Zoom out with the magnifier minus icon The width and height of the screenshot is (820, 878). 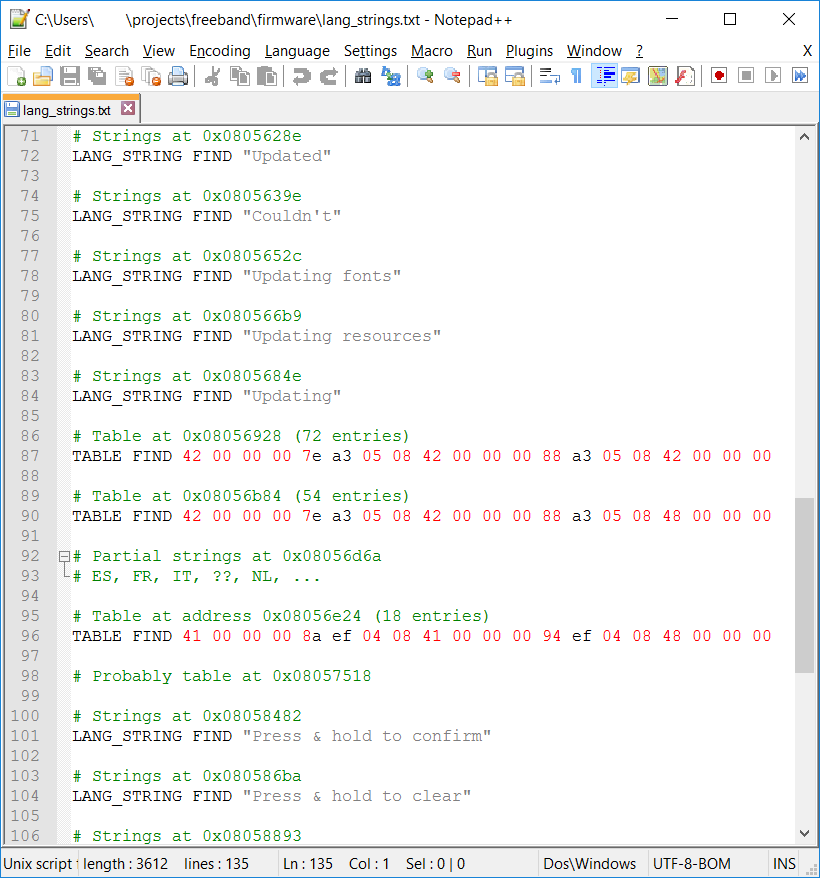452,76
